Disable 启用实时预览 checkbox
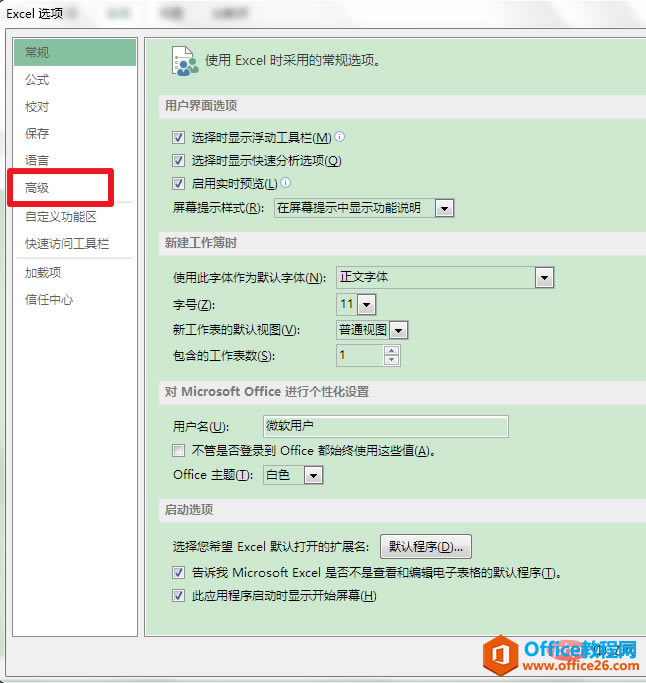The image size is (646, 683). pos(178,183)
